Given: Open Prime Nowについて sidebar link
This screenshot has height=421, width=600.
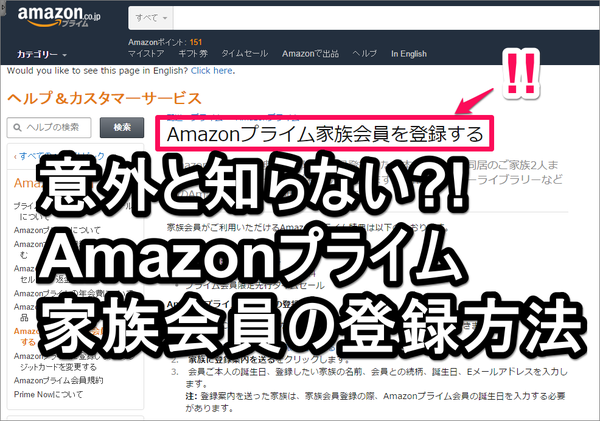Looking at the screenshot, I should pyautogui.click(x=48, y=394).
